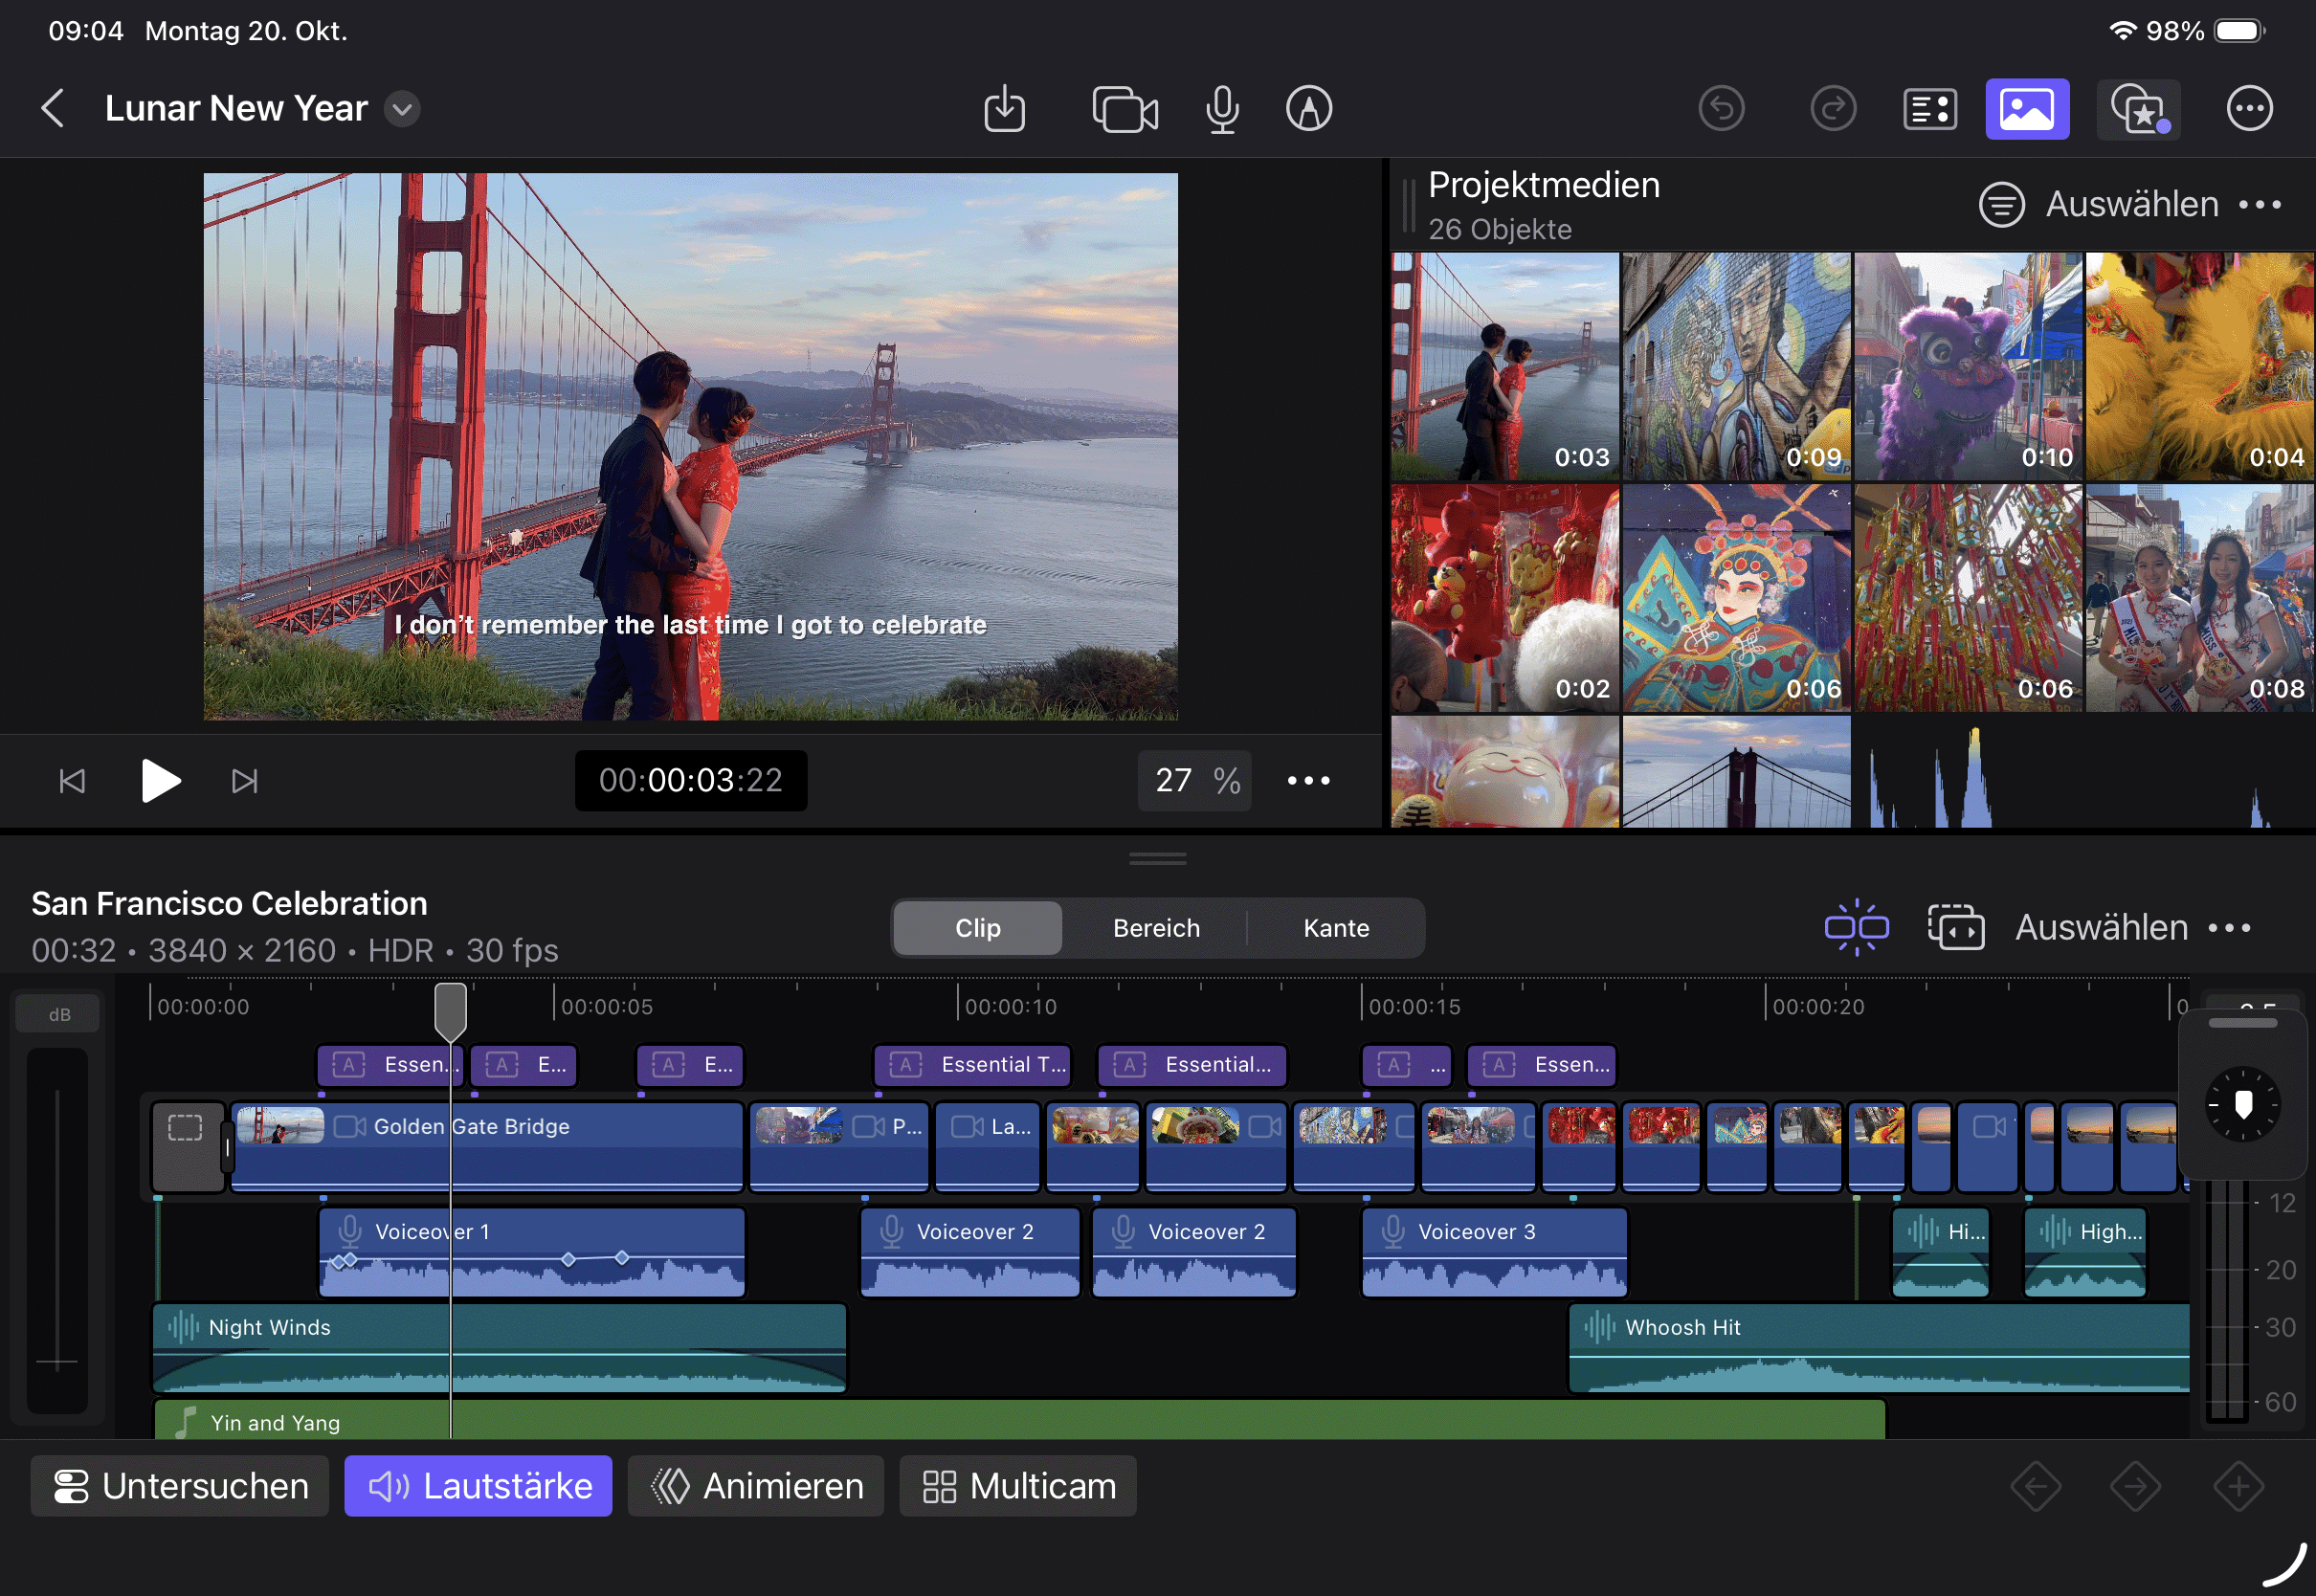Click the volume jog wheel dial

pyautogui.click(x=2243, y=1104)
